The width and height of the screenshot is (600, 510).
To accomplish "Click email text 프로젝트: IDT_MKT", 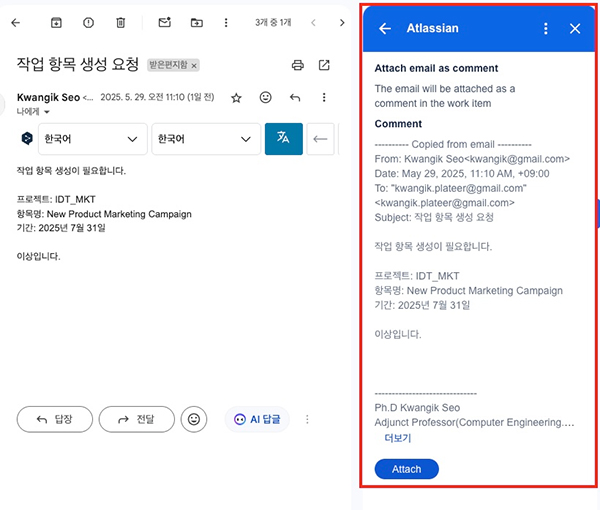I will 56,199.
